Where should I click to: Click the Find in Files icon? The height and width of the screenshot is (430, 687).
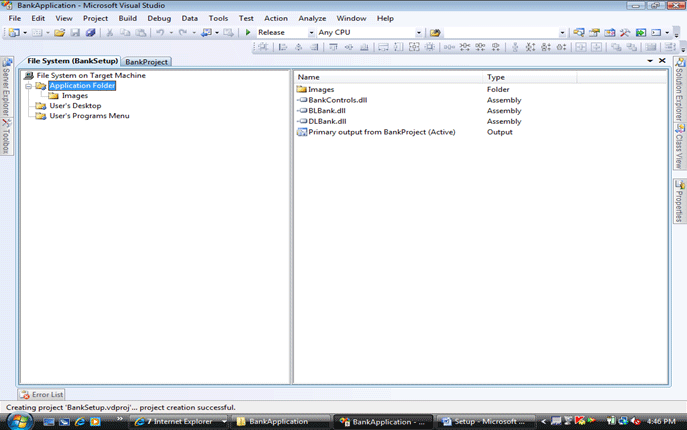click(x=435, y=32)
